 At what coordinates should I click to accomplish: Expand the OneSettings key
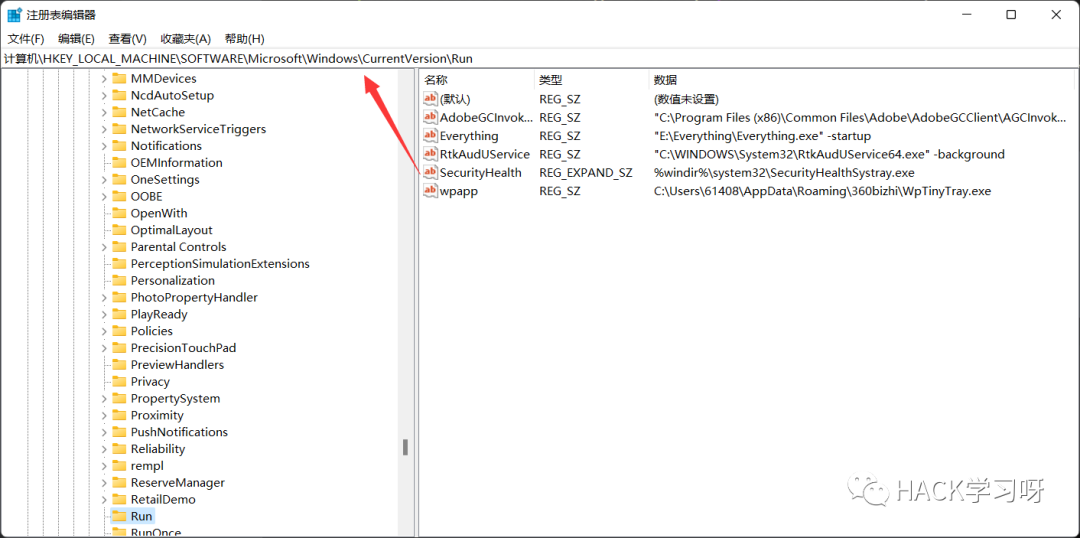tap(104, 180)
